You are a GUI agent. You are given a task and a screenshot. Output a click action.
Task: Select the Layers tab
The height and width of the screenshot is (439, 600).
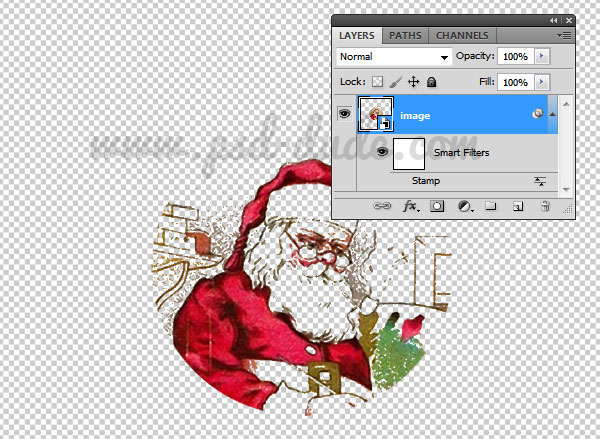357,36
